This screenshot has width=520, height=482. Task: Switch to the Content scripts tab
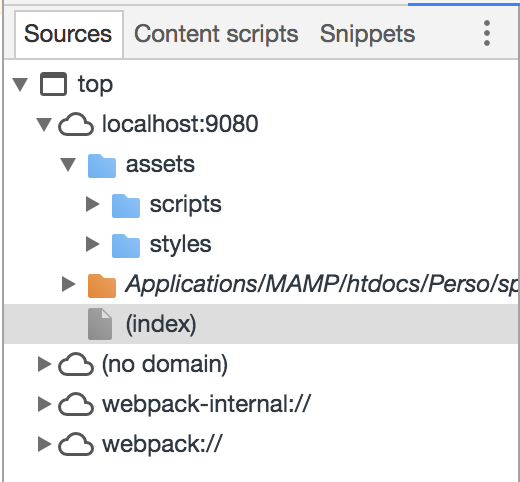pos(216,34)
